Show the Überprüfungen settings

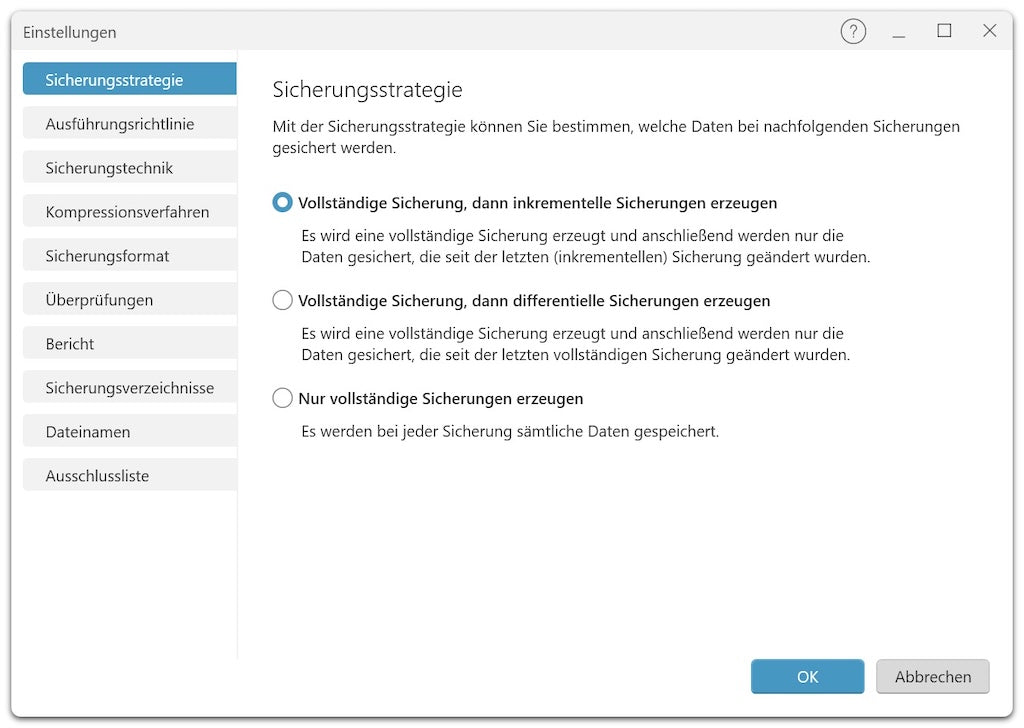click(129, 300)
